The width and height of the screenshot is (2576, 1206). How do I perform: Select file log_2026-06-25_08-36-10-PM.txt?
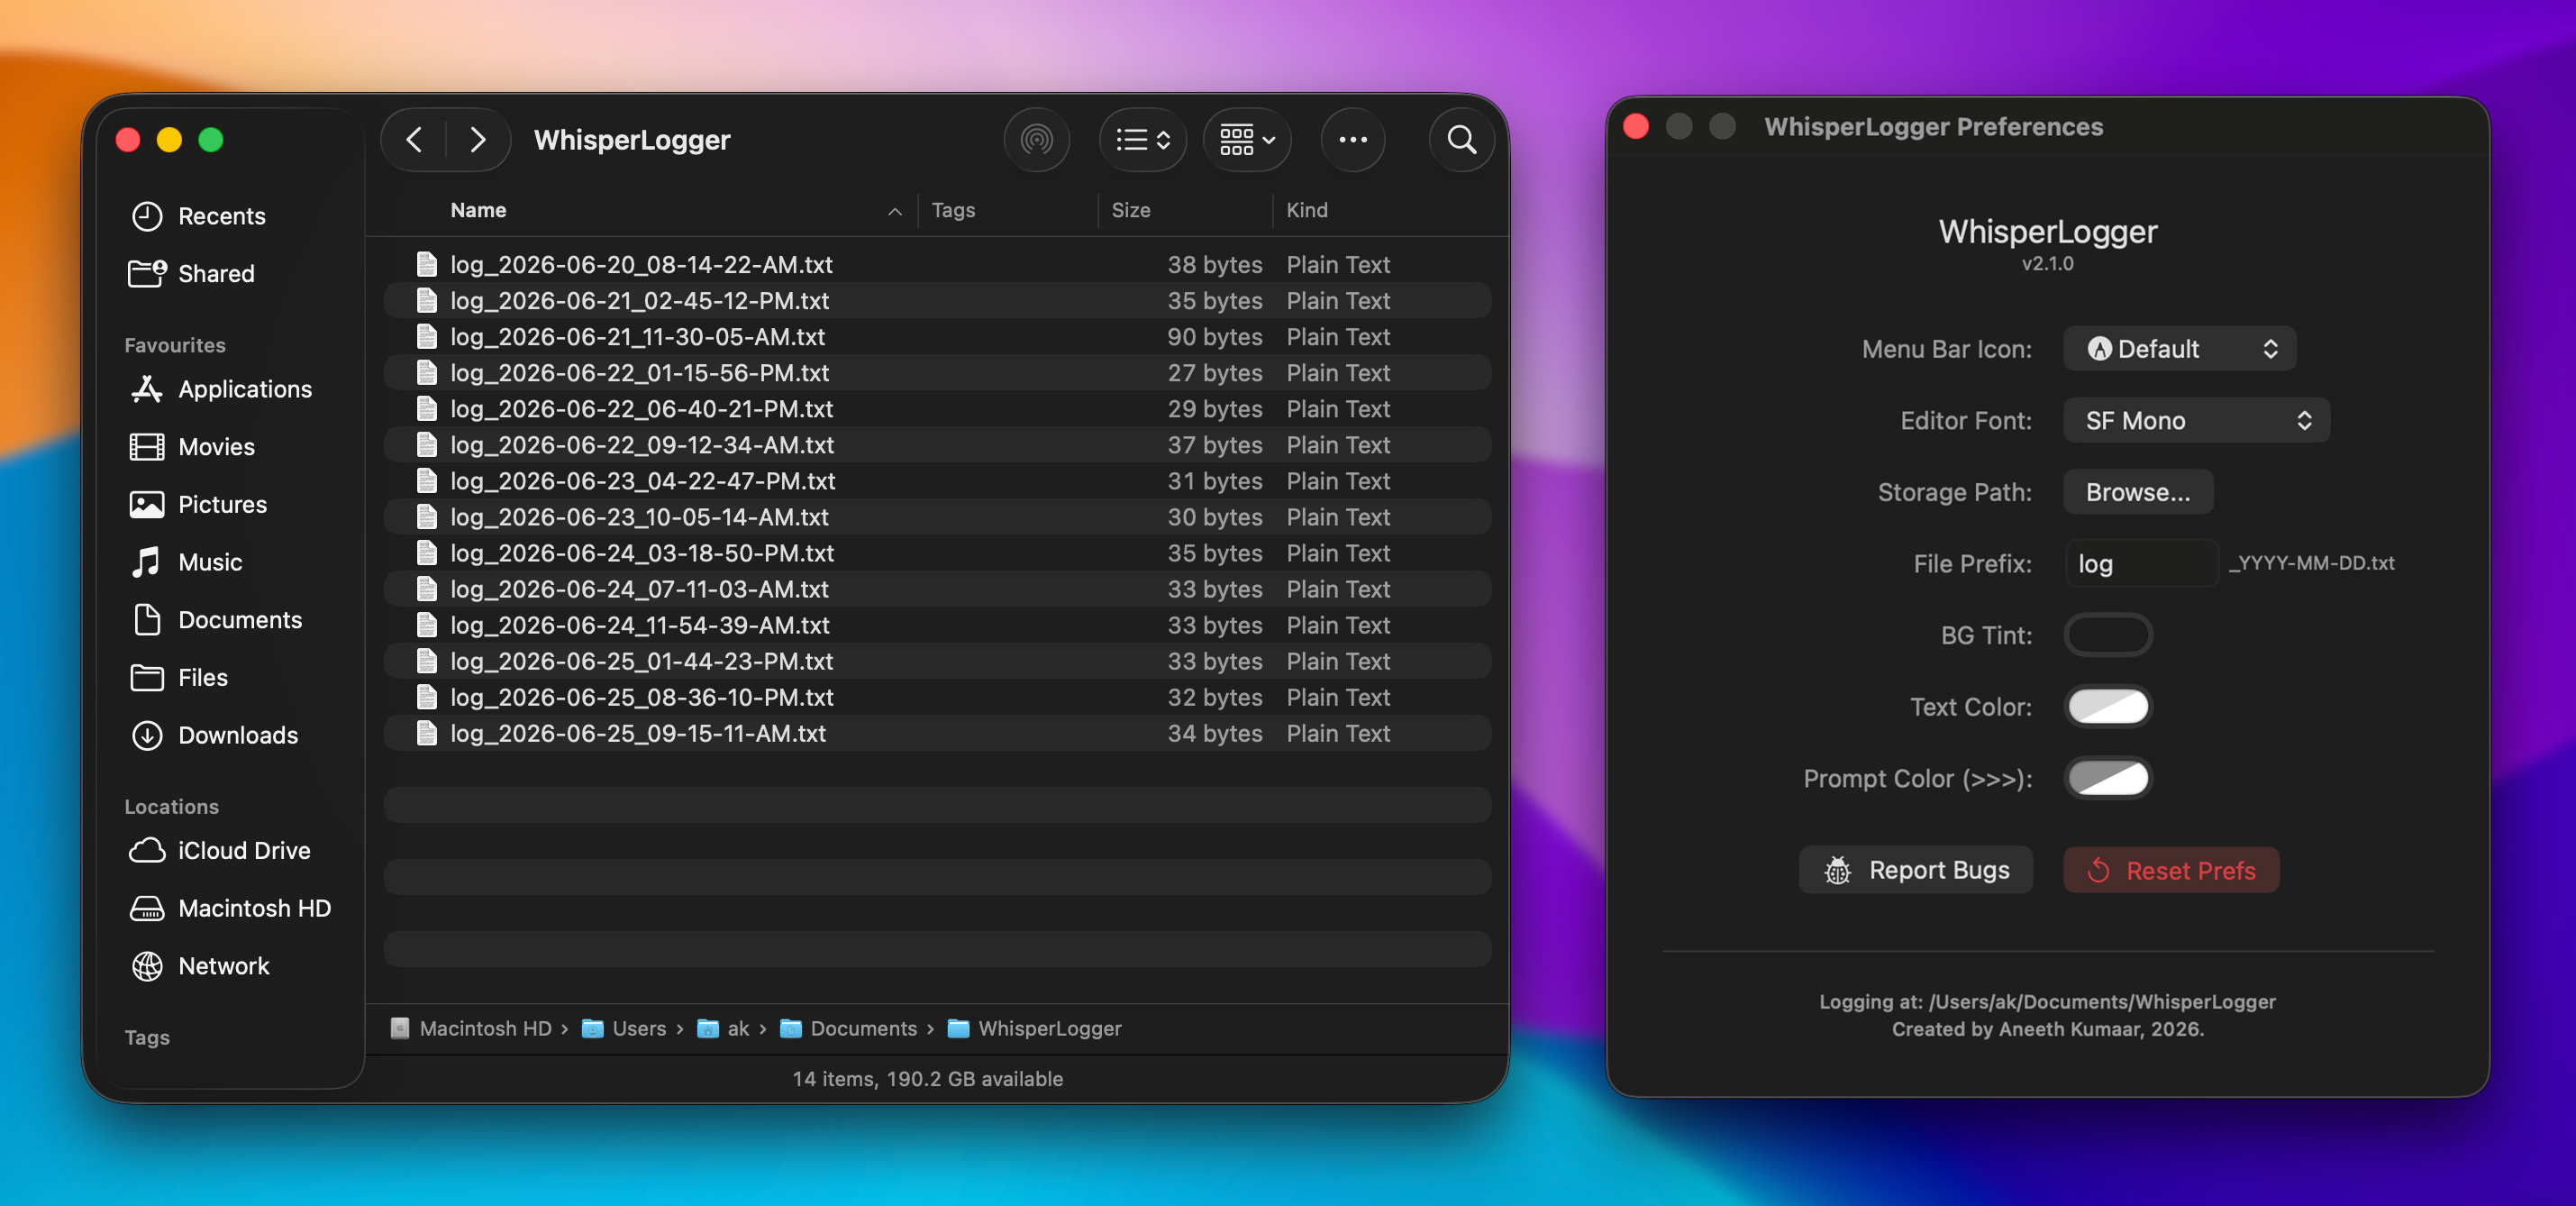(938, 696)
